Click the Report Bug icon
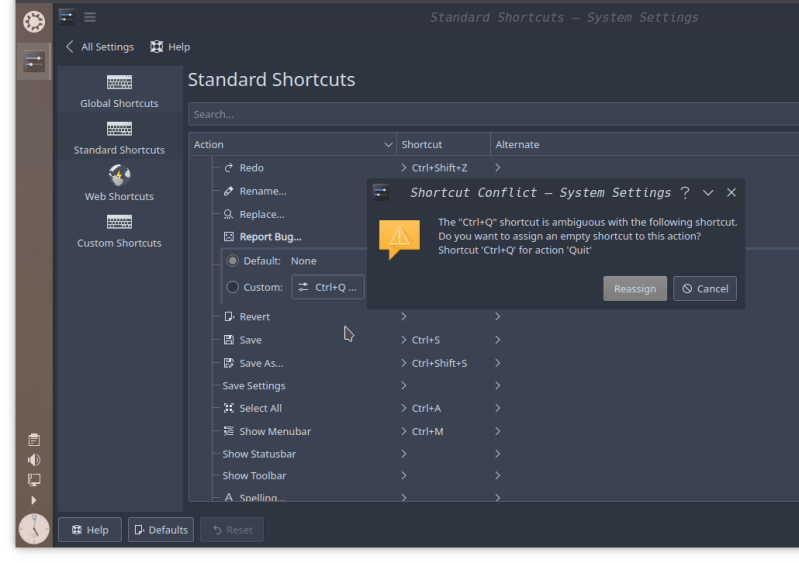Screen dimensions: 799x563 coord(229,237)
